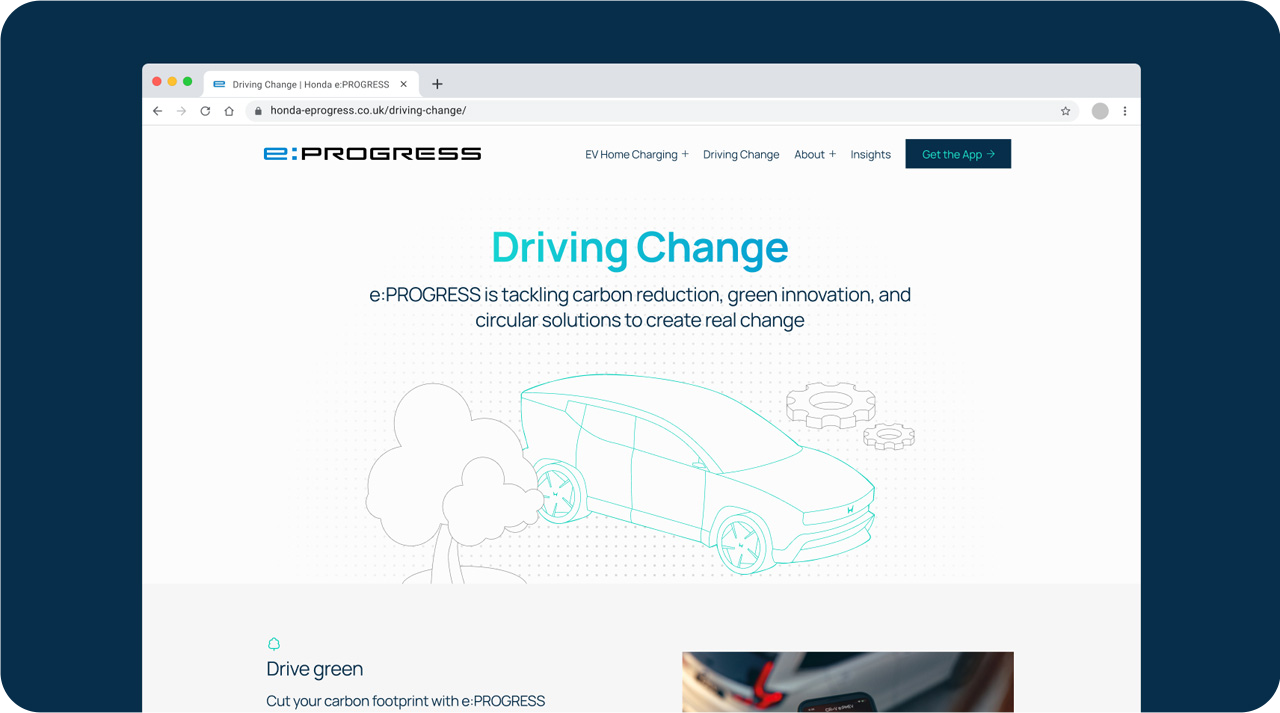
Task: Close the Driving Change tab
Action: [403, 84]
